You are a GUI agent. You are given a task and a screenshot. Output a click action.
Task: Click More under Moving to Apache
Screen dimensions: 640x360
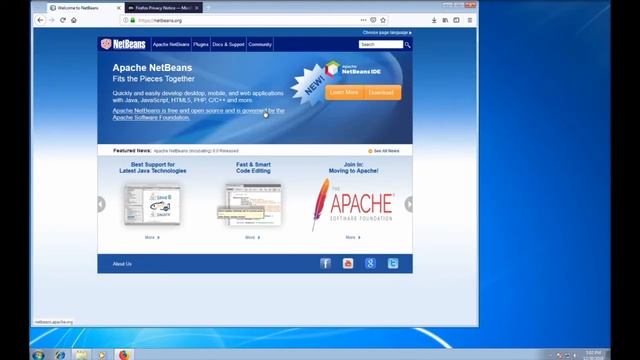pos(353,237)
